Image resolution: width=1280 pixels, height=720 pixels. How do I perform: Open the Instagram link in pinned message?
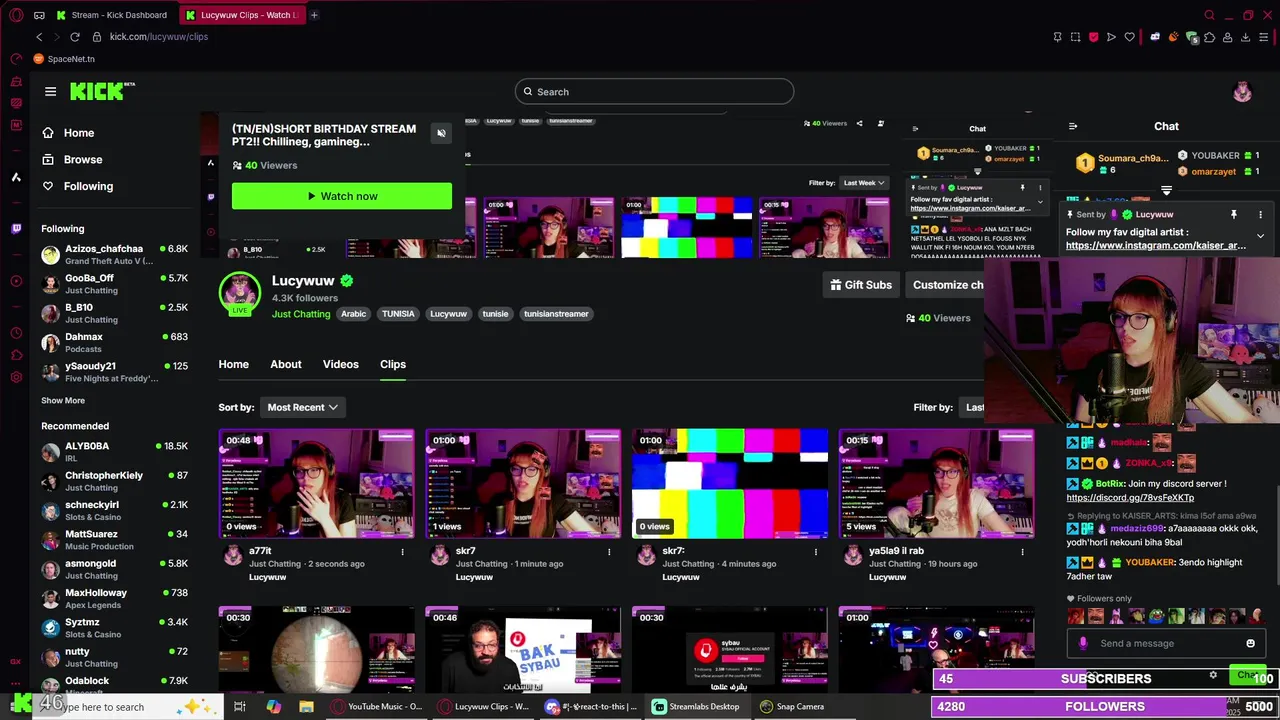coord(1156,245)
